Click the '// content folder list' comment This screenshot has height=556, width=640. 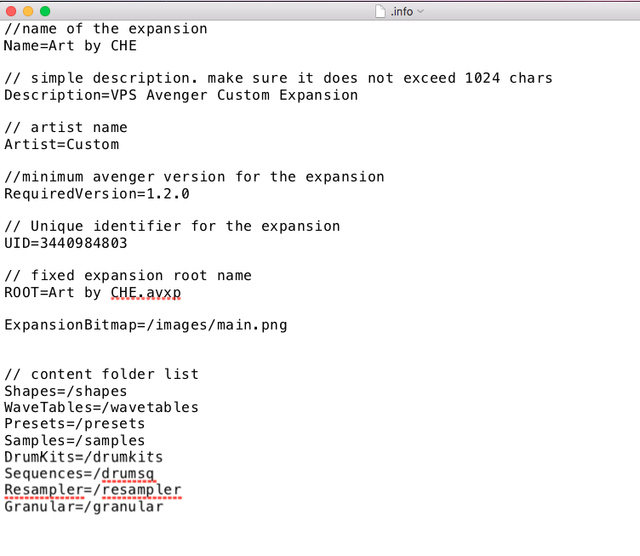click(x=101, y=374)
